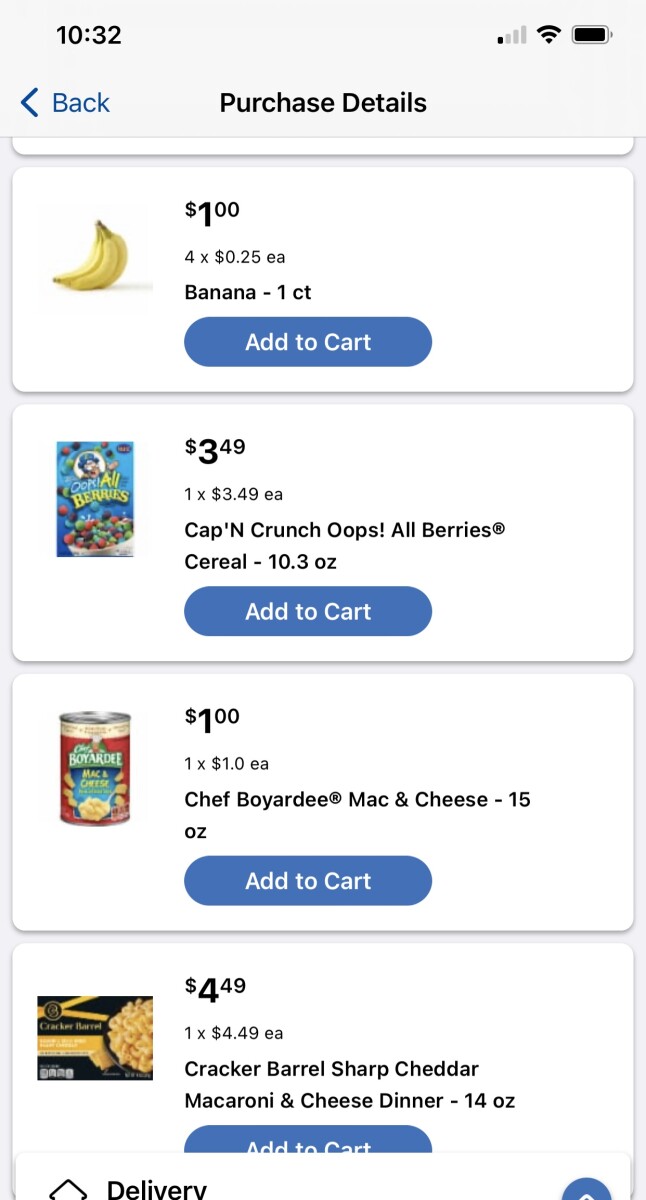Image resolution: width=646 pixels, height=1200 pixels.
Task: Open the Cracker Barrel macaroni box image
Action: click(x=95, y=1037)
